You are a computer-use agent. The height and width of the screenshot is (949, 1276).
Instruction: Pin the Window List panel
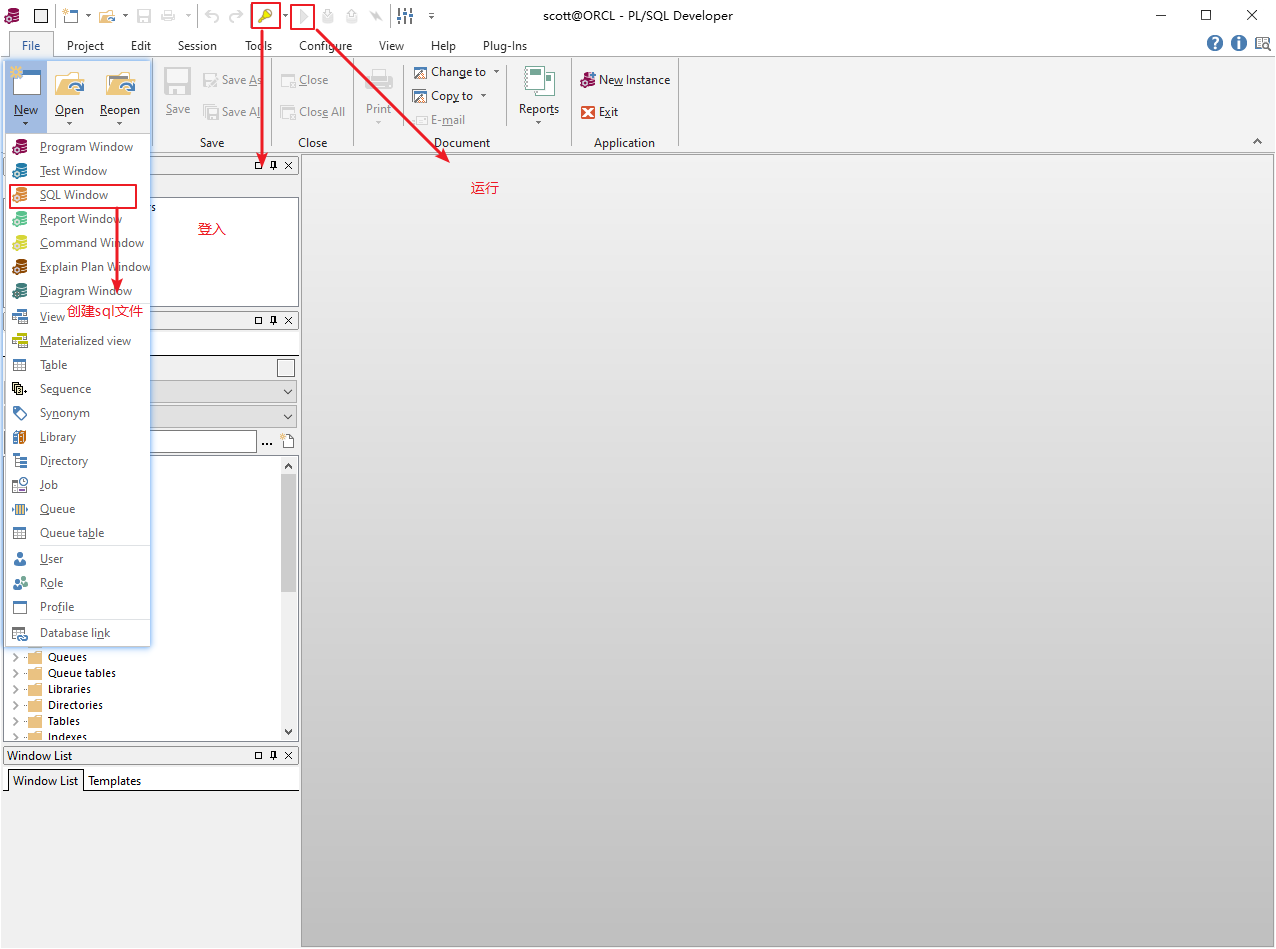[274, 756]
